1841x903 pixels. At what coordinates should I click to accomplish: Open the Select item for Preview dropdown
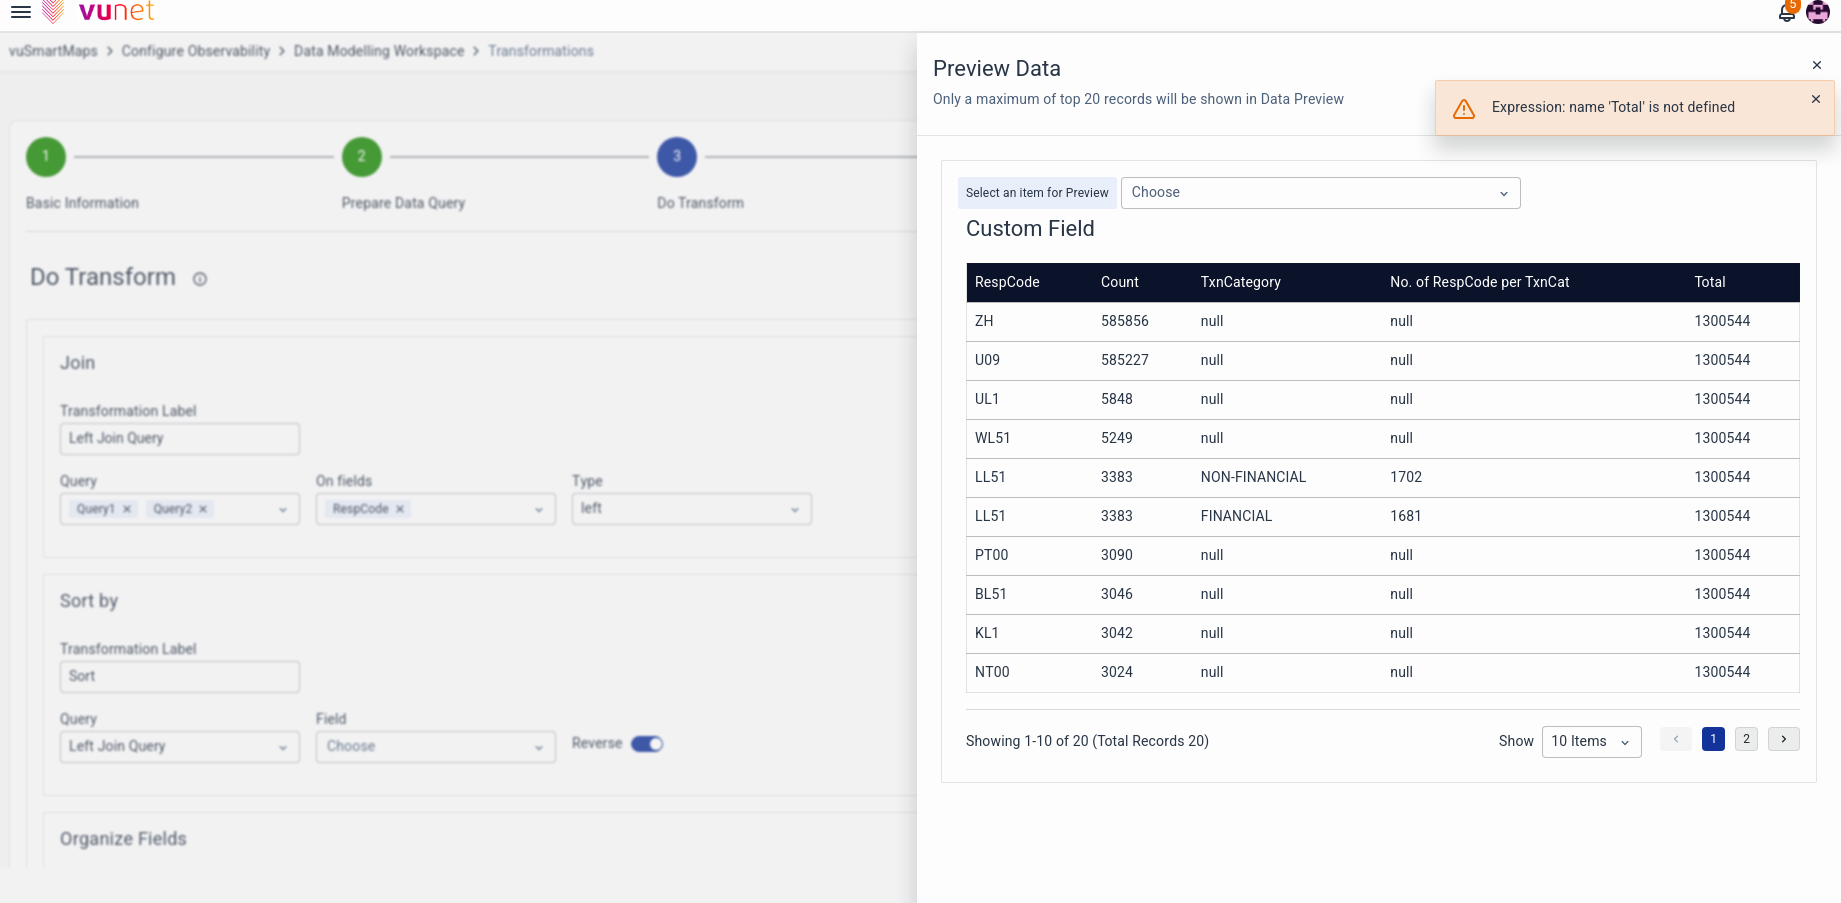(1320, 193)
